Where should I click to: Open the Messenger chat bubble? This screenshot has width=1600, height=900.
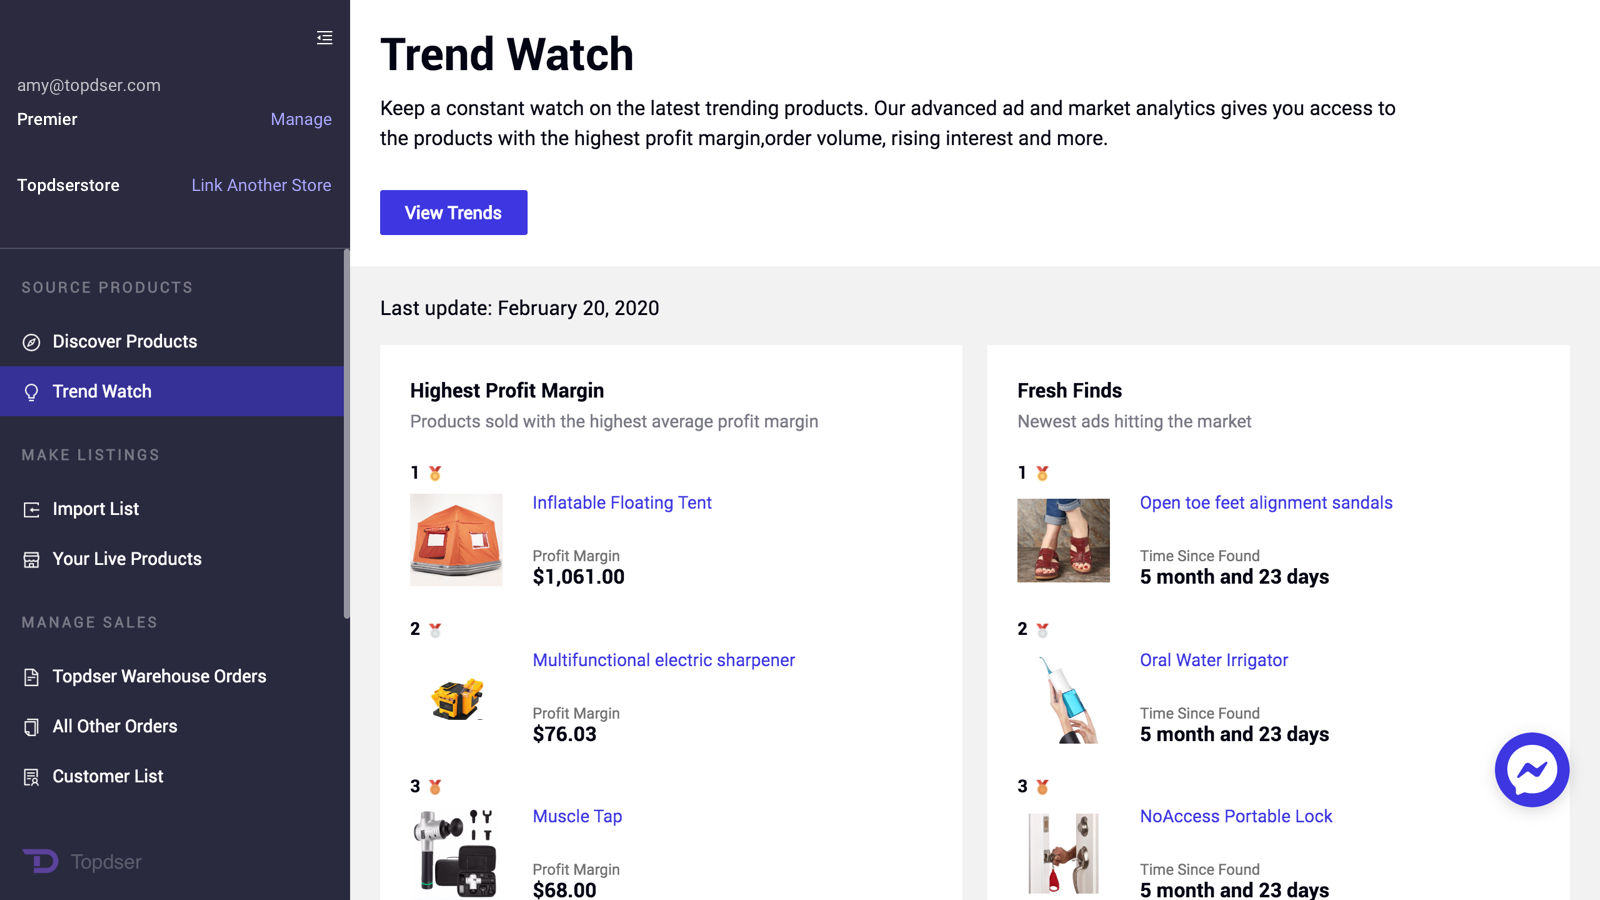[x=1531, y=770]
